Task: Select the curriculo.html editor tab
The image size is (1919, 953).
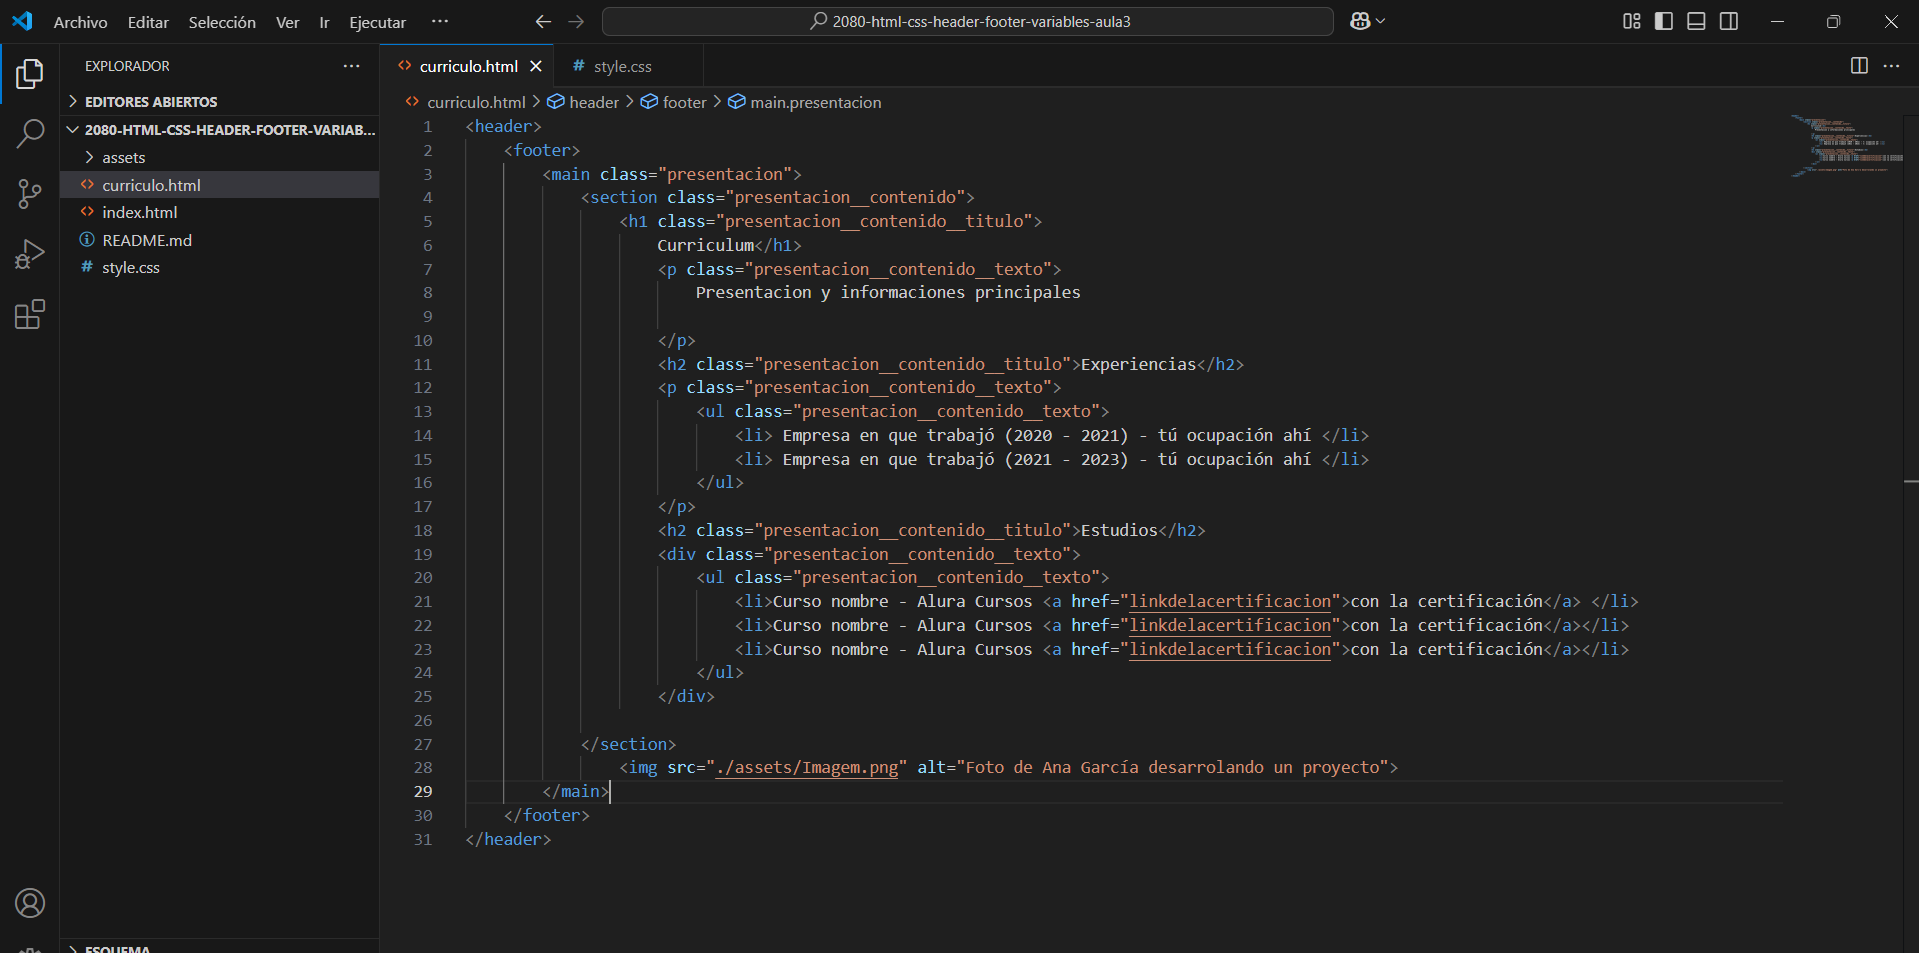Action: pyautogui.click(x=468, y=66)
